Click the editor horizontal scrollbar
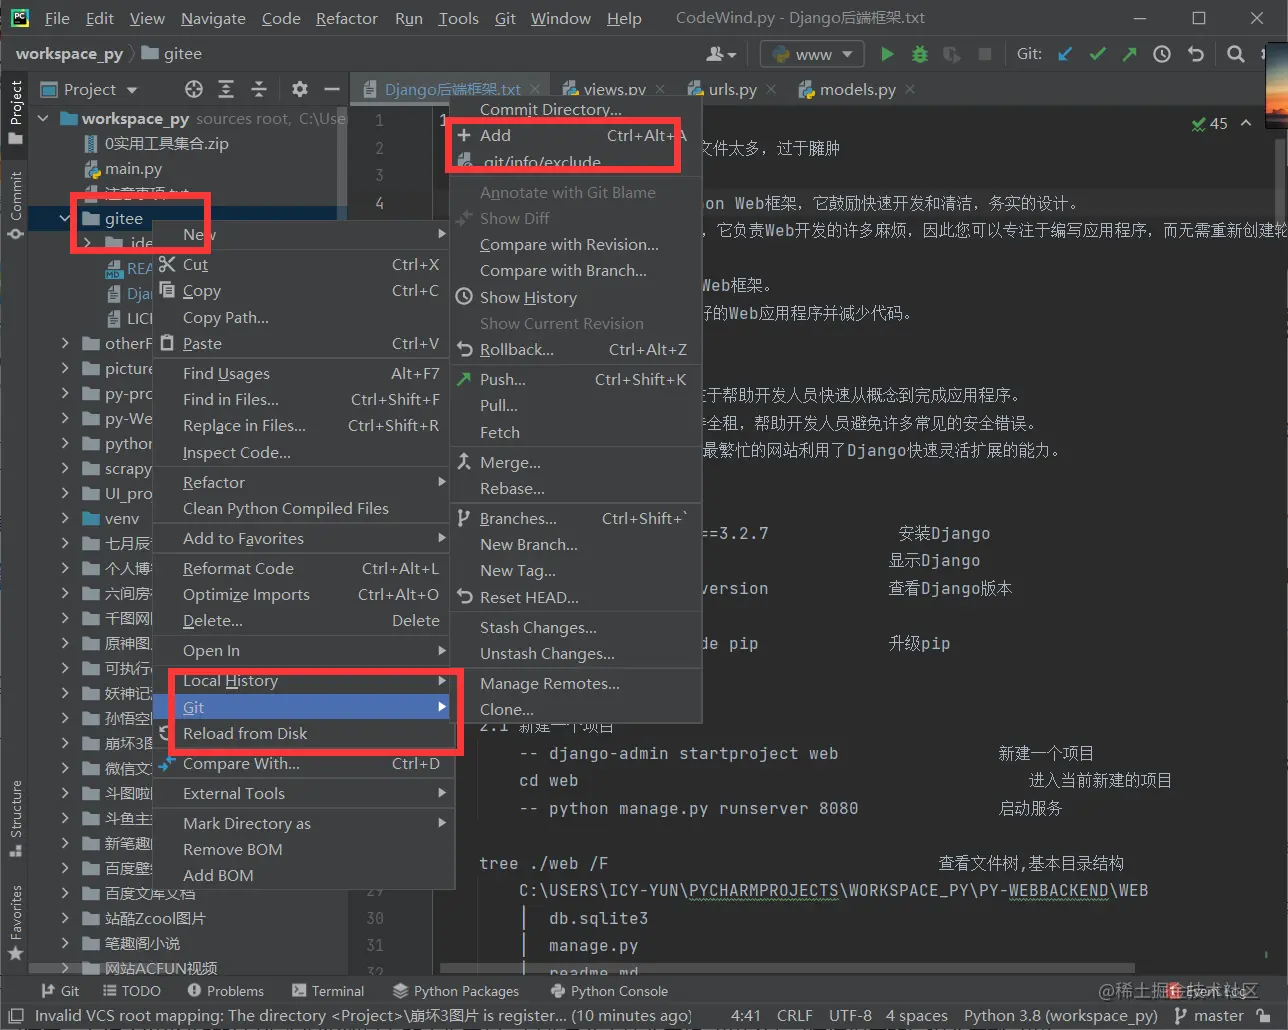This screenshot has width=1288, height=1030. tap(787, 968)
